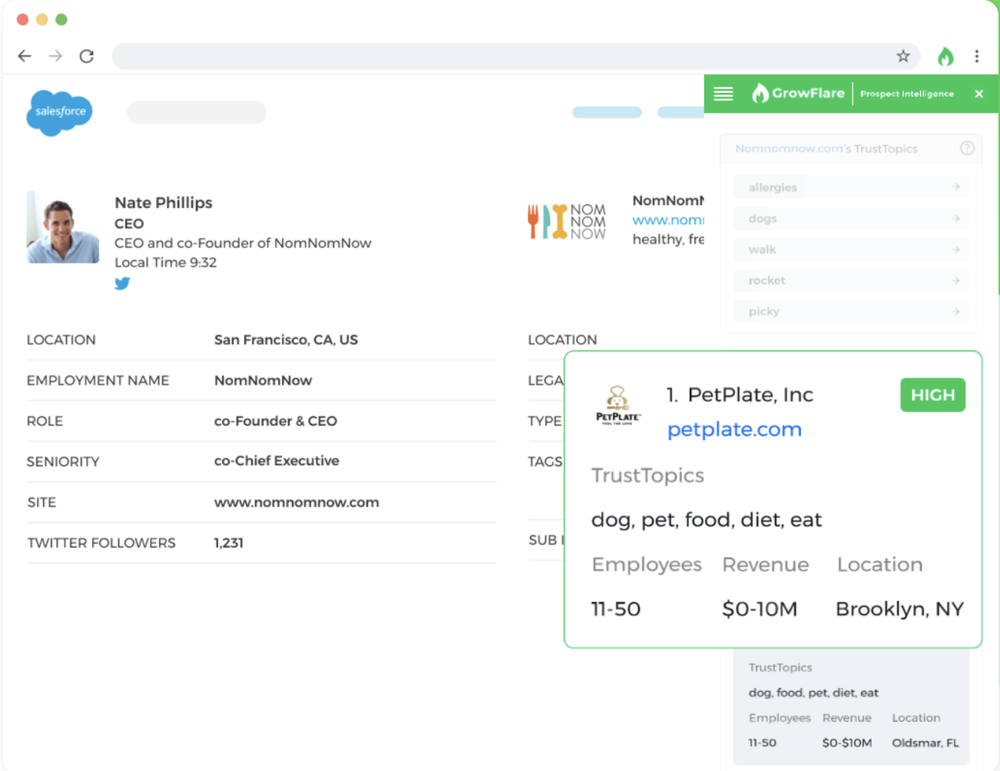
Task: Bookmark the page using the star icon
Action: pos(903,56)
